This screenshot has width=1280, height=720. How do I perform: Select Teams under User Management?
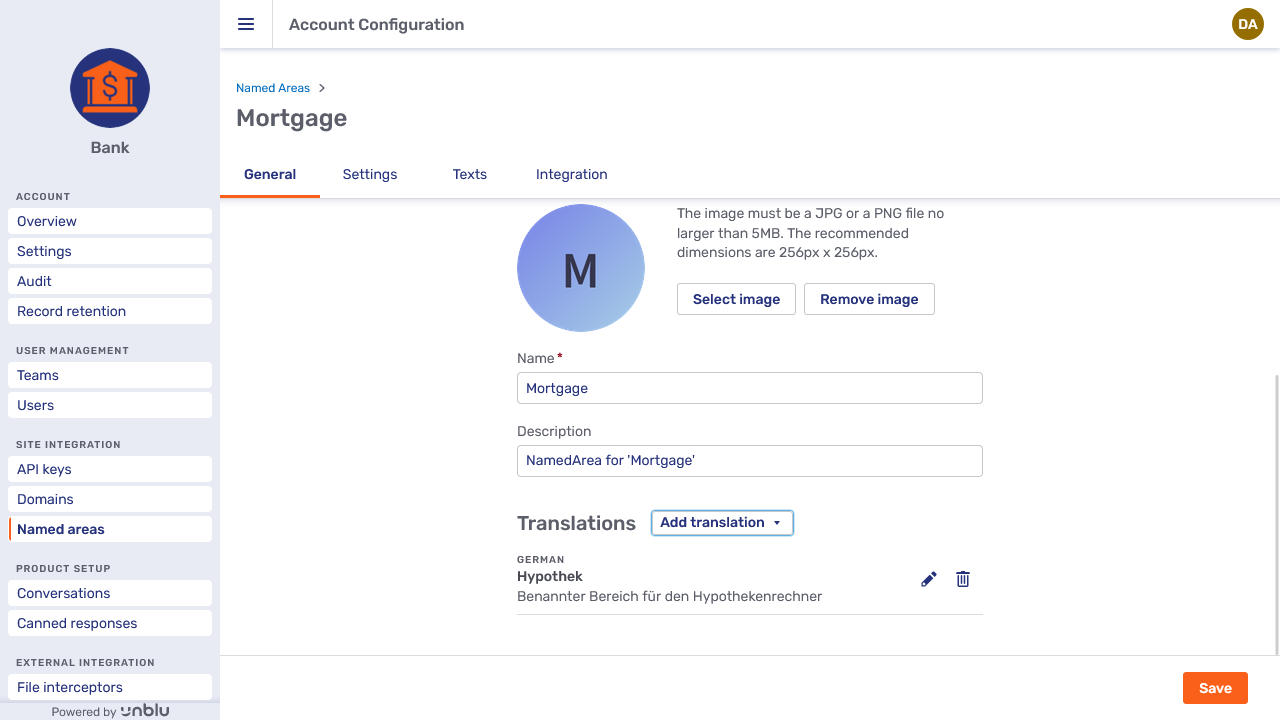click(110, 375)
